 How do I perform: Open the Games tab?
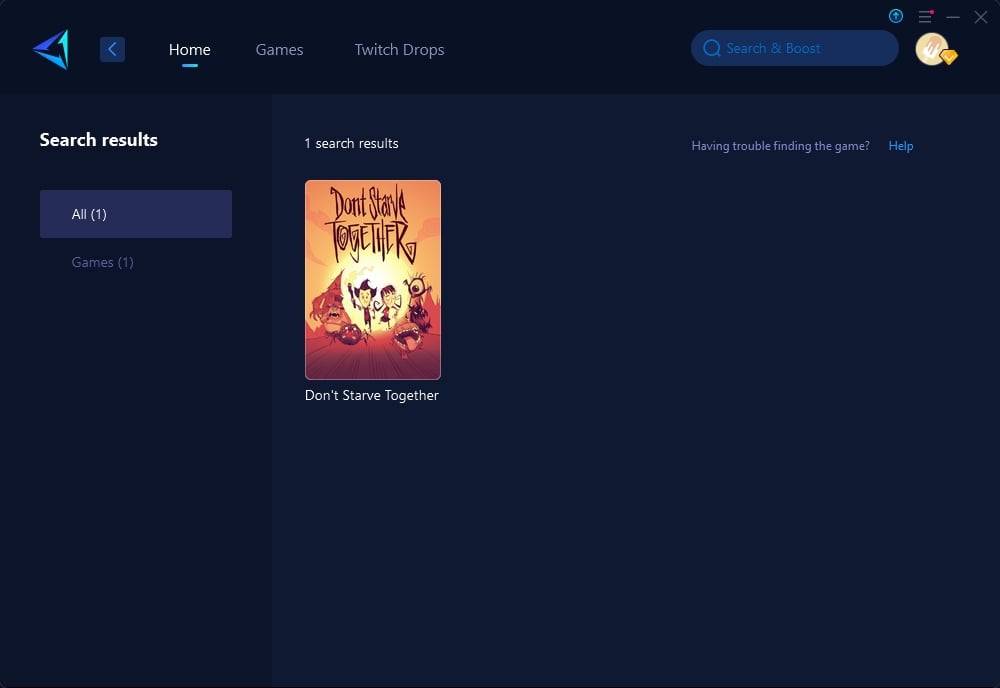pyautogui.click(x=279, y=50)
